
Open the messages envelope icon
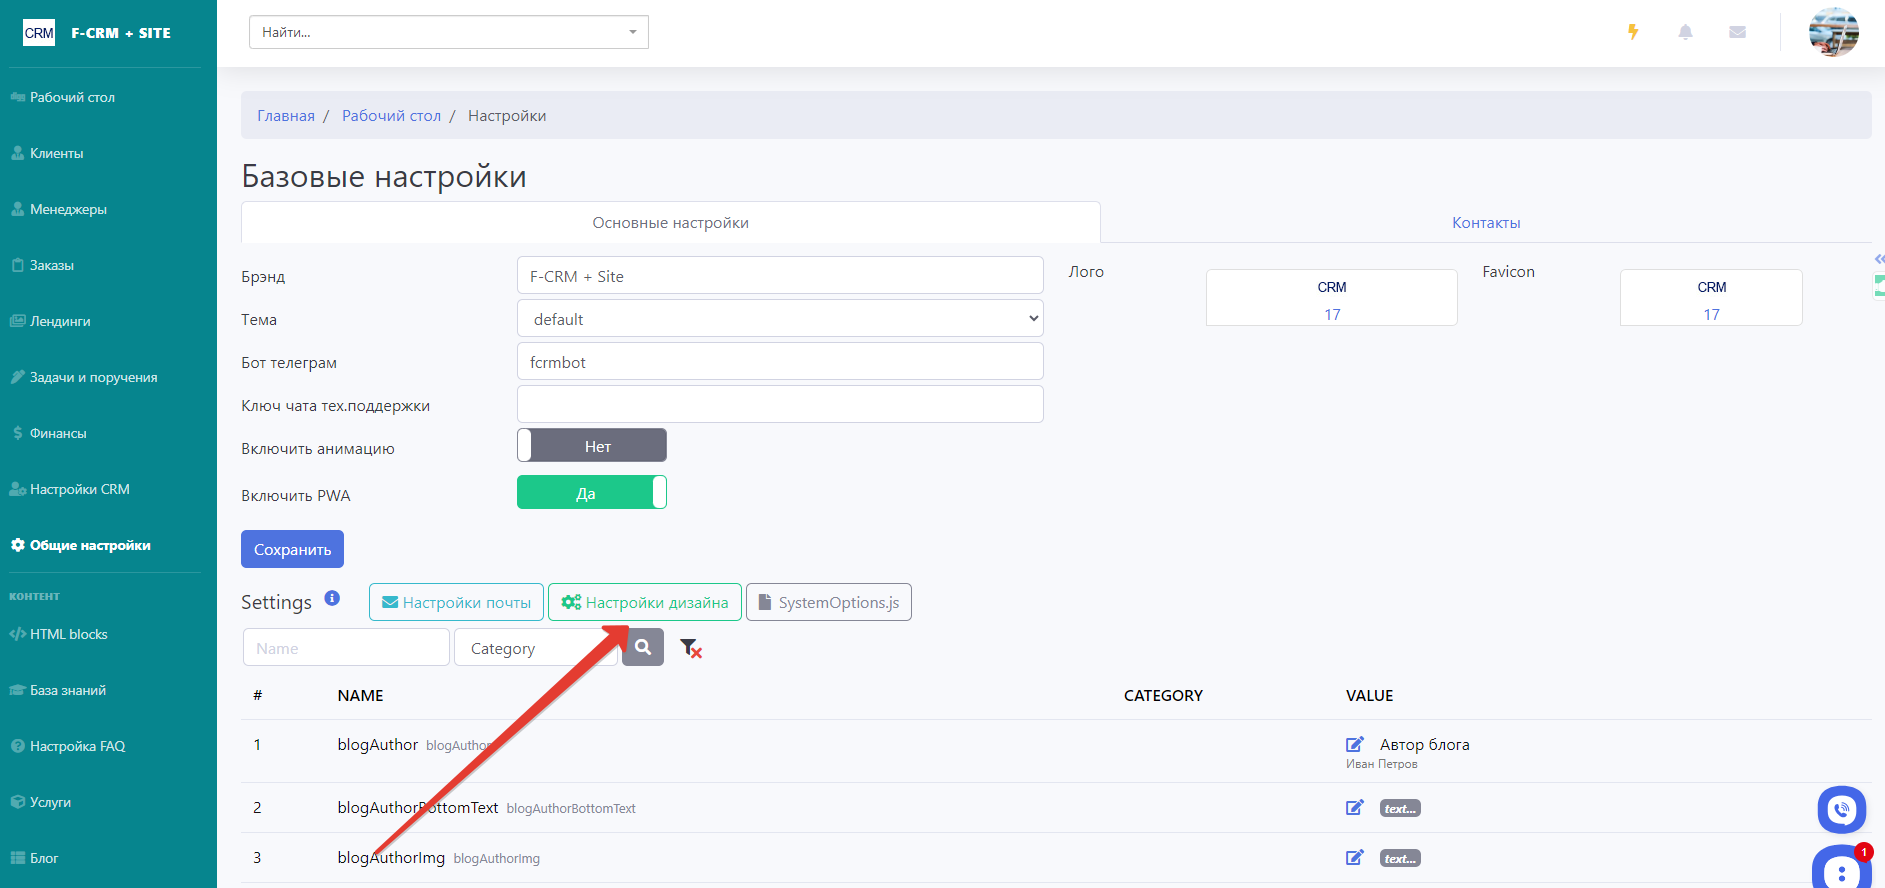point(1737,32)
